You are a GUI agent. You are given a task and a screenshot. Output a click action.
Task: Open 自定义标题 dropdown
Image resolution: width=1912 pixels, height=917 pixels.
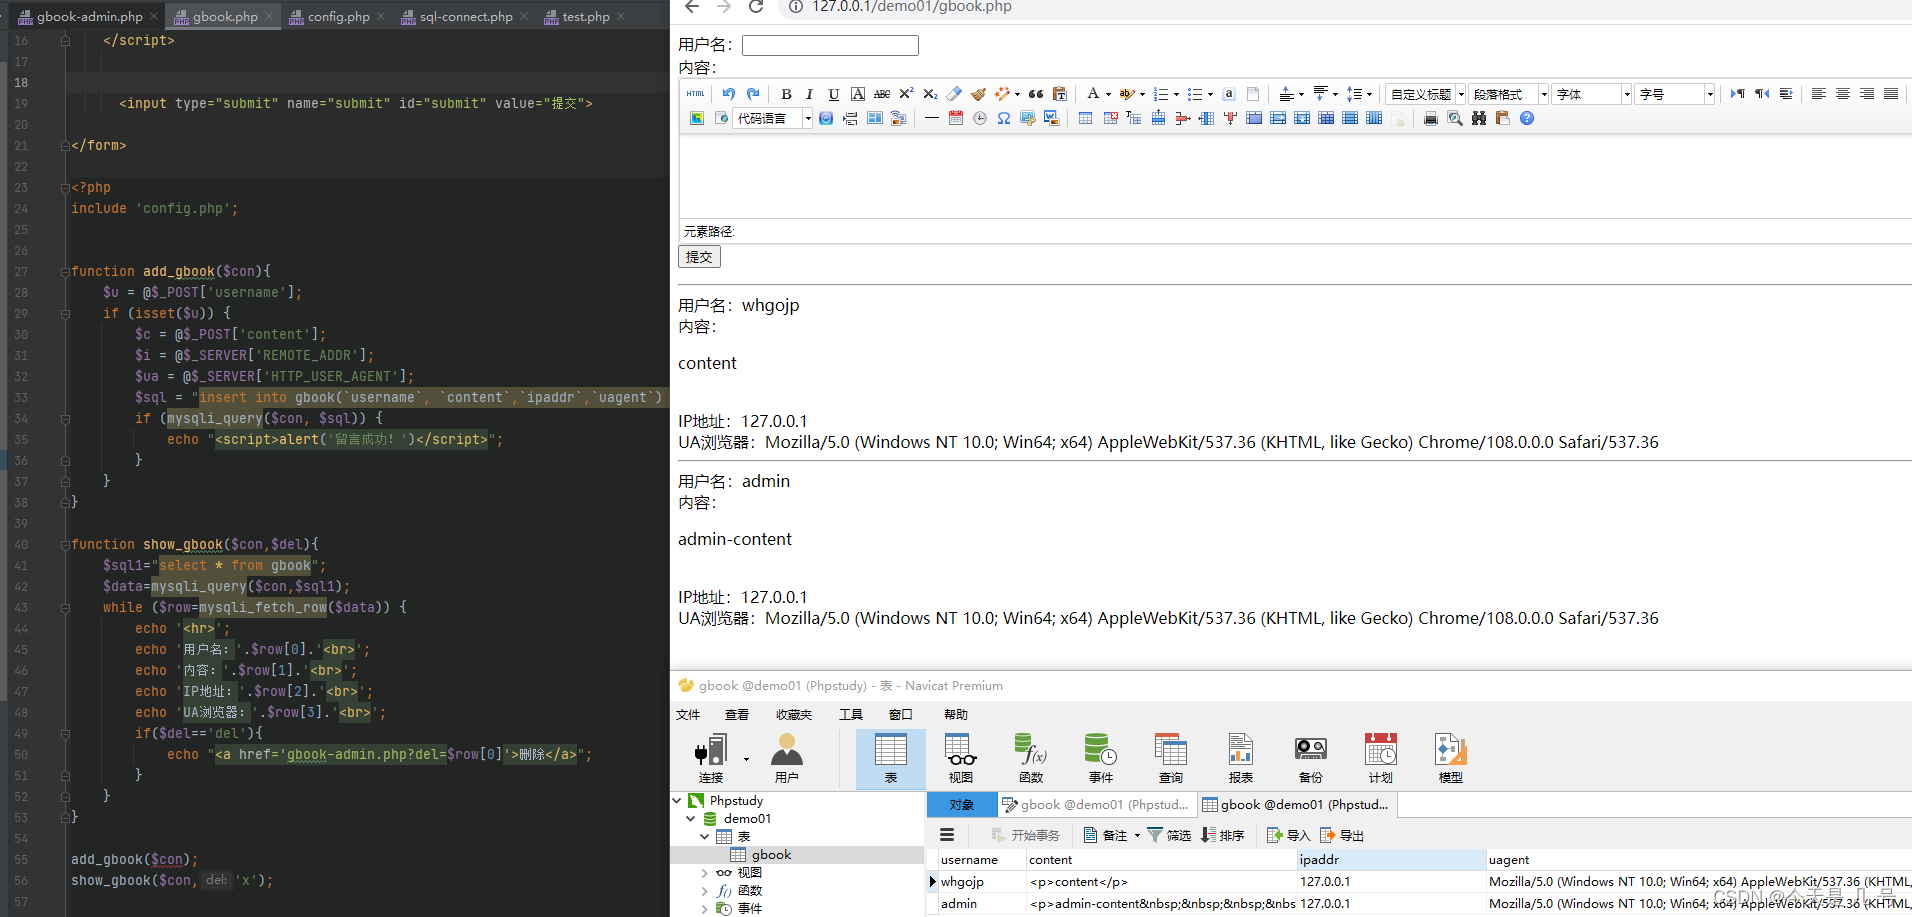tap(1427, 94)
